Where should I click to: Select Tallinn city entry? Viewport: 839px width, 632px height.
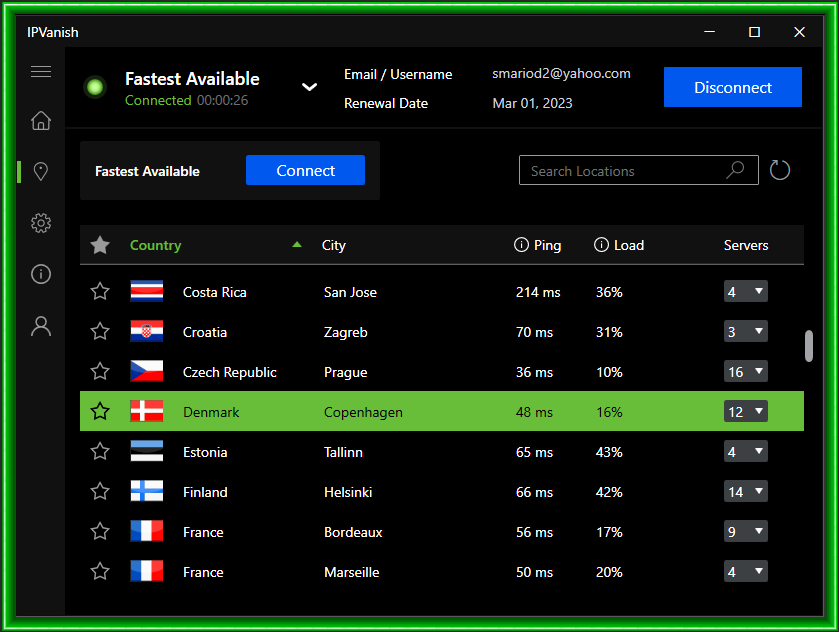(343, 452)
